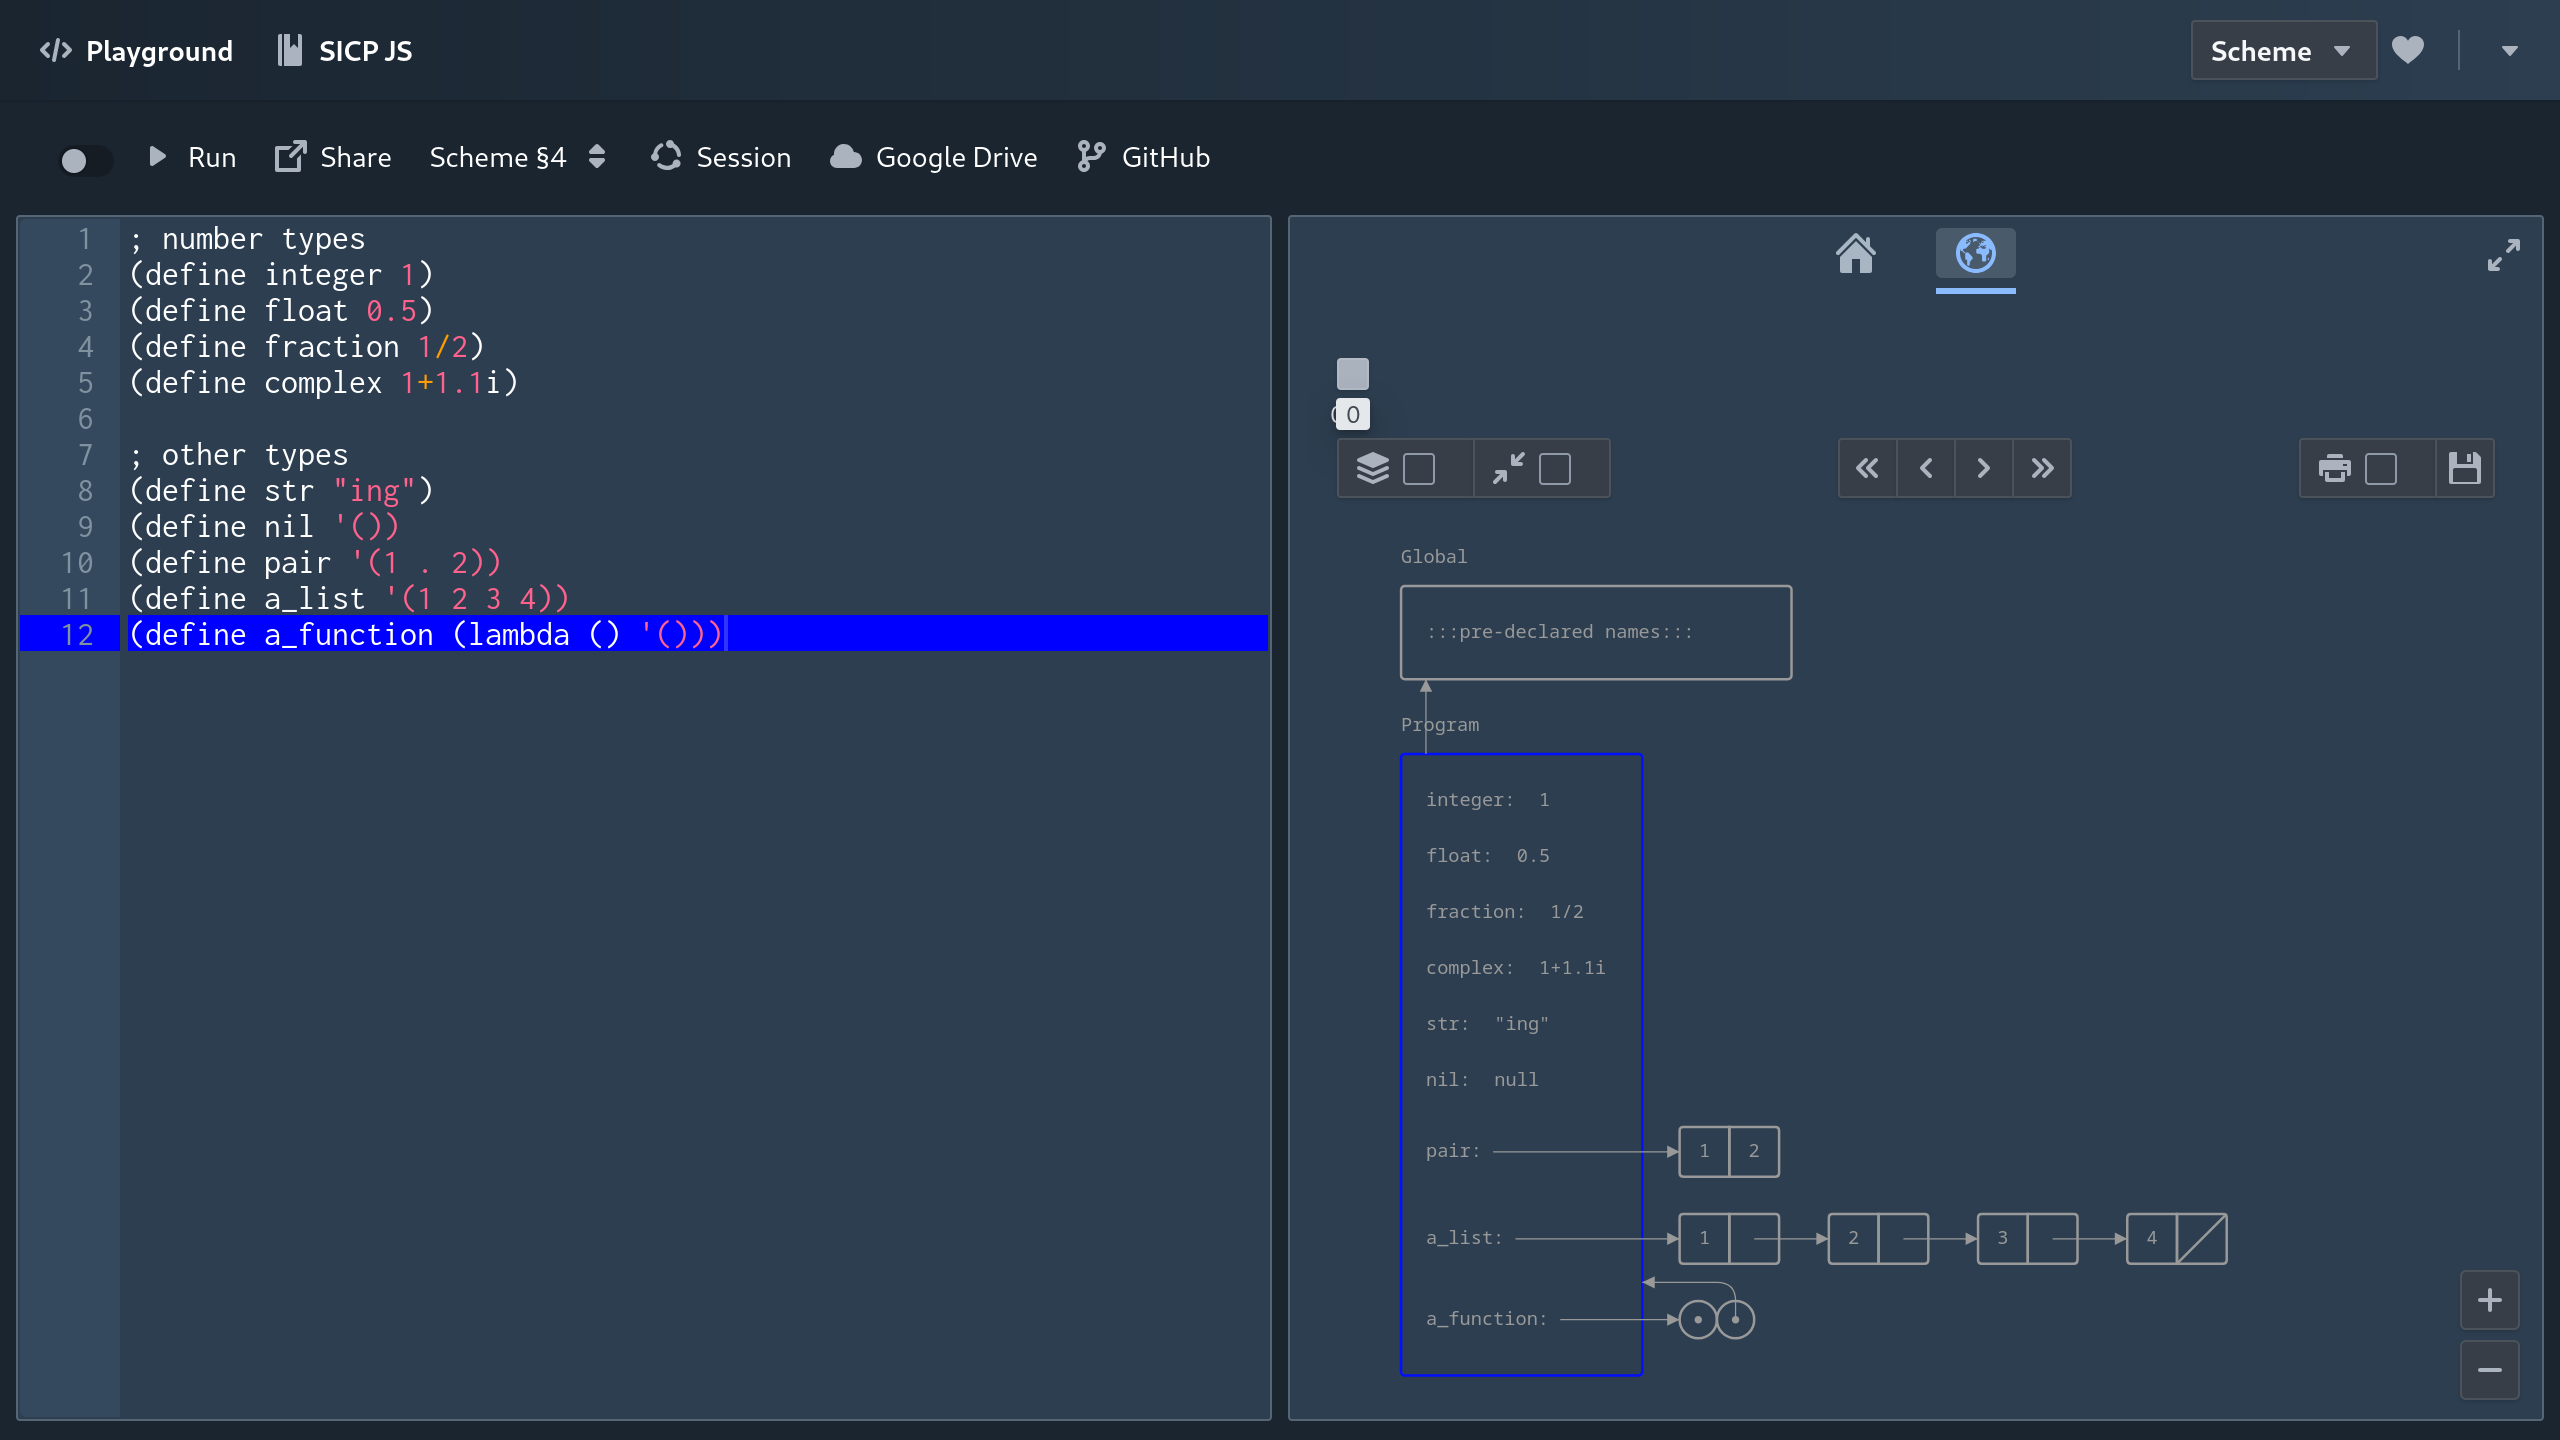Open the Scheme §4 chapter selector
The height and width of the screenshot is (1440, 2560).
tap(517, 157)
